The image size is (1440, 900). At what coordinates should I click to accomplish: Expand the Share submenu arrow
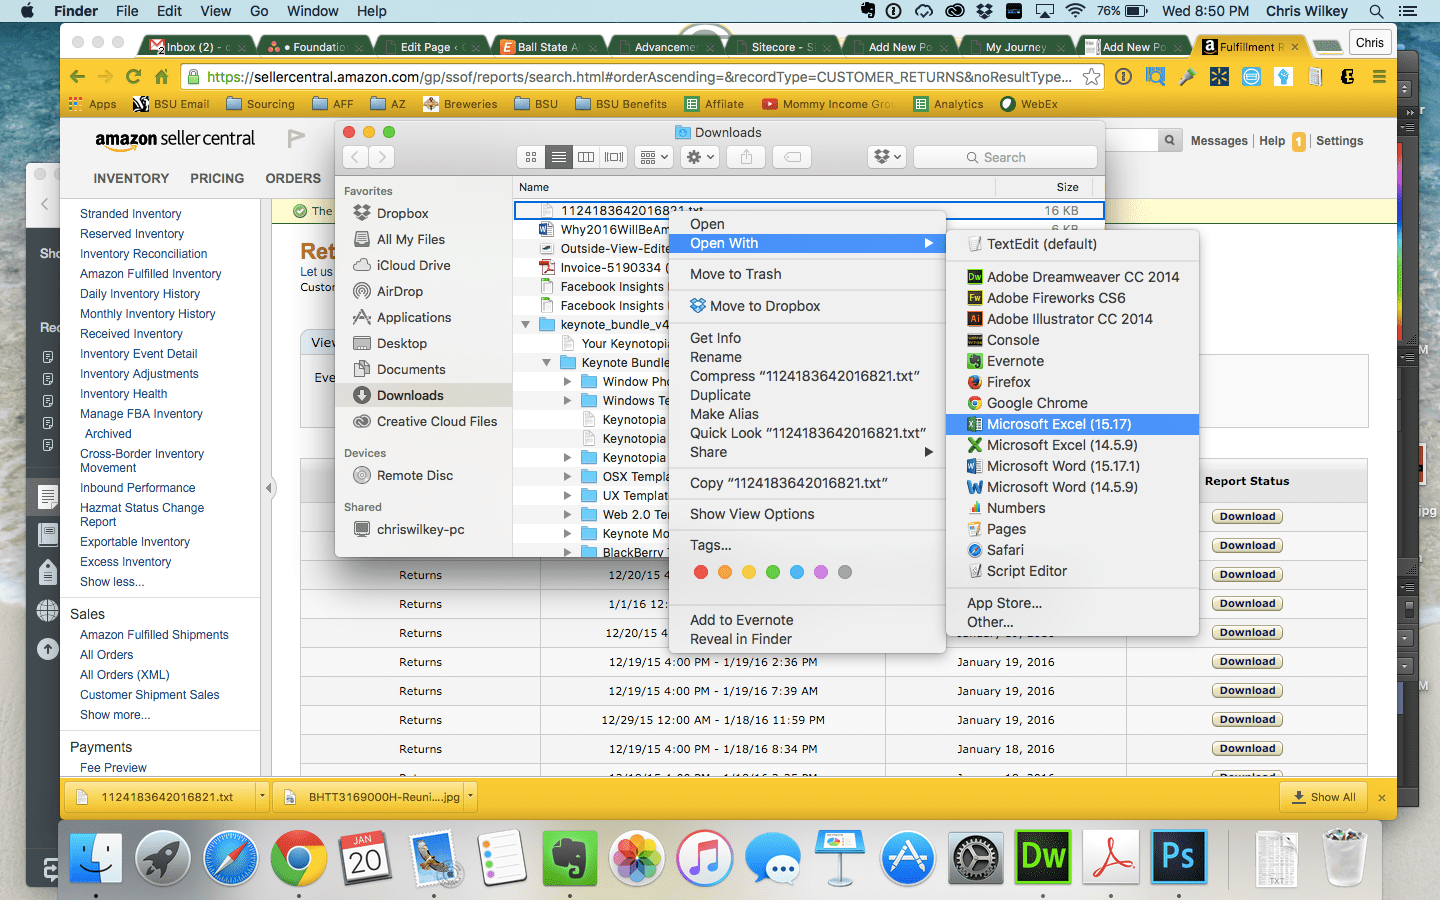pyautogui.click(x=928, y=452)
